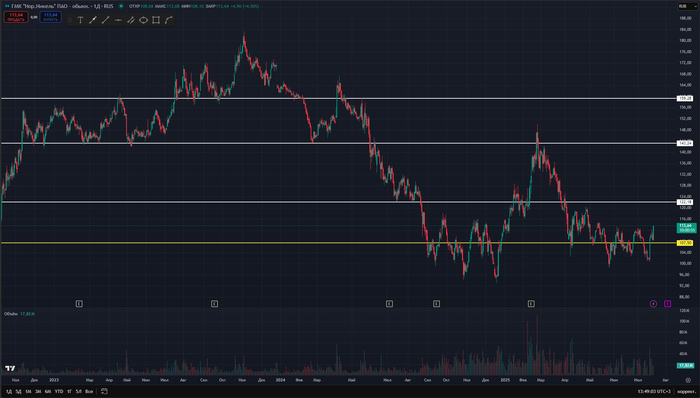Viewport: 700px width, 398px height.
Task: Click the 2025 year label on time axis
Action: [505, 380]
